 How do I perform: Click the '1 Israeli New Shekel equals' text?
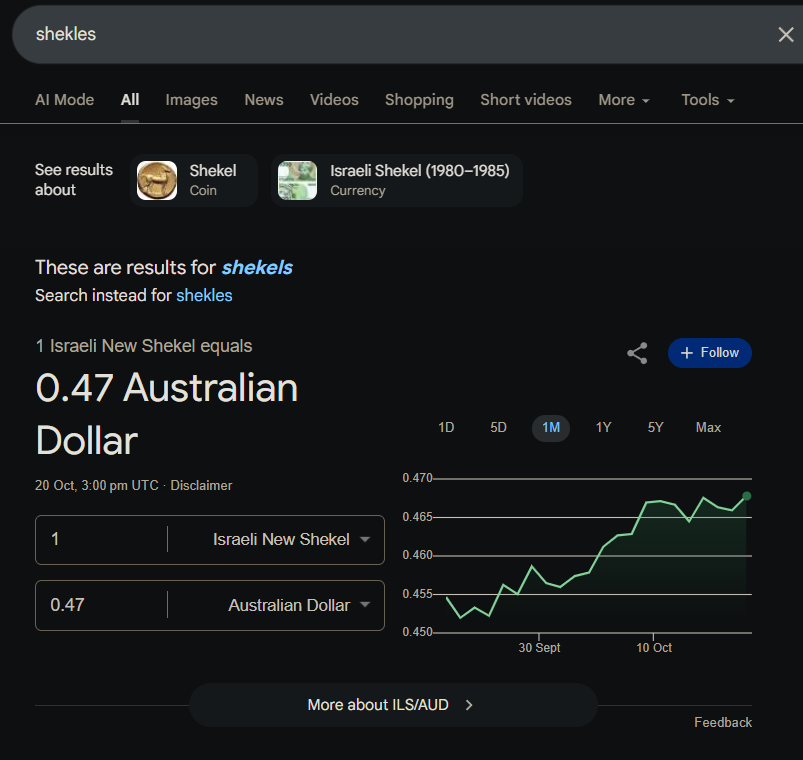point(143,346)
